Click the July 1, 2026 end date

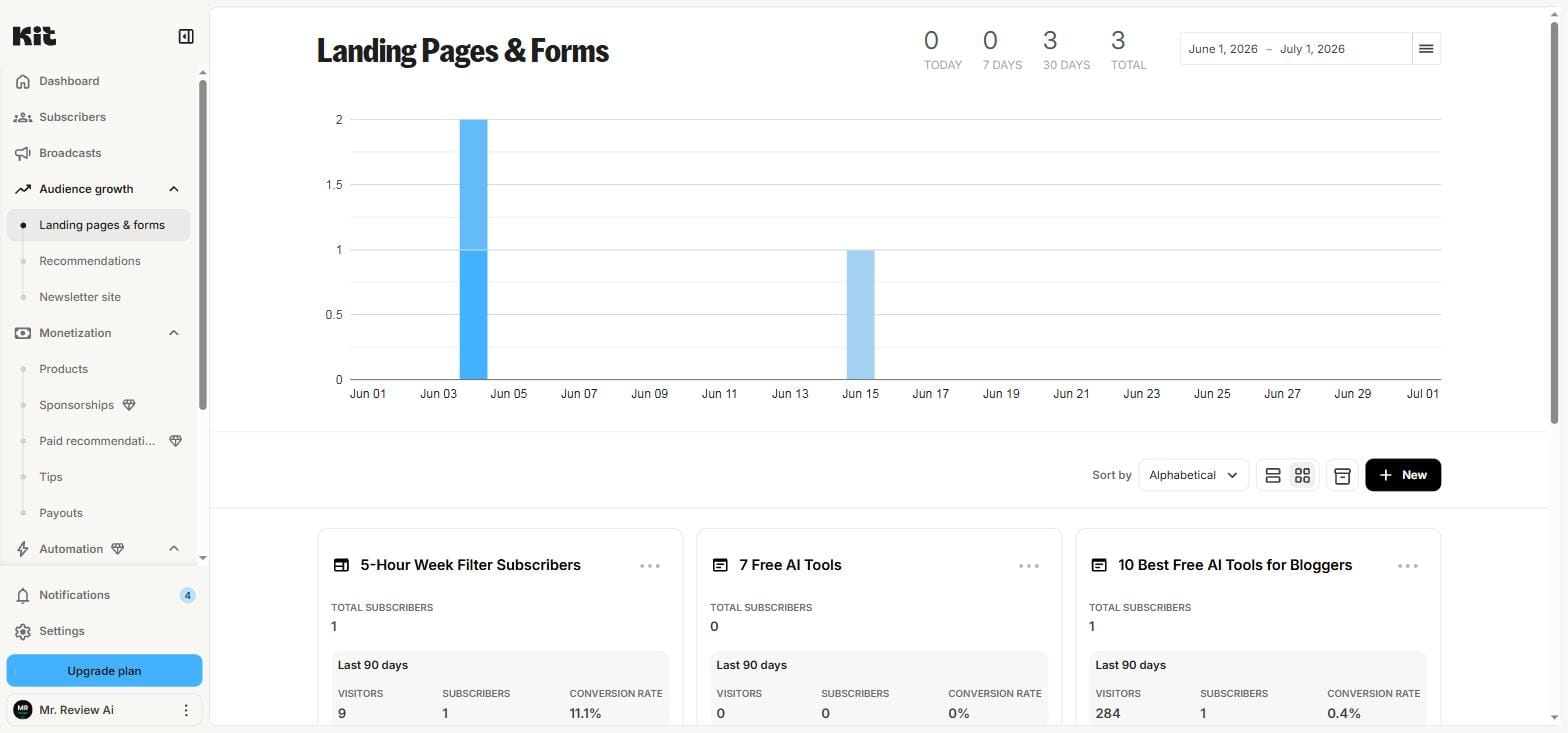tap(1312, 49)
